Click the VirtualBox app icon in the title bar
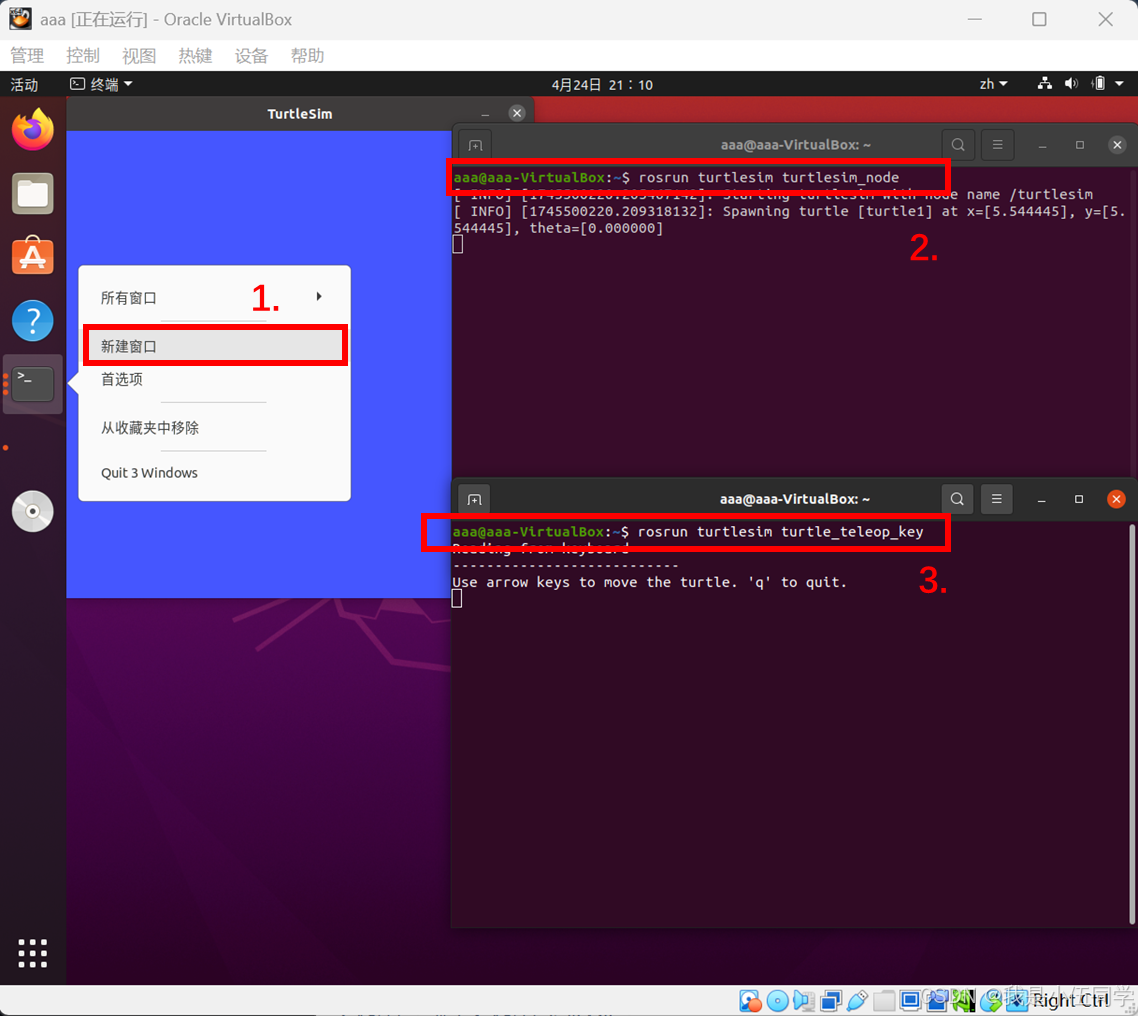The height and width of the screenshot is (1016, 1138). (x=20, y=19)
